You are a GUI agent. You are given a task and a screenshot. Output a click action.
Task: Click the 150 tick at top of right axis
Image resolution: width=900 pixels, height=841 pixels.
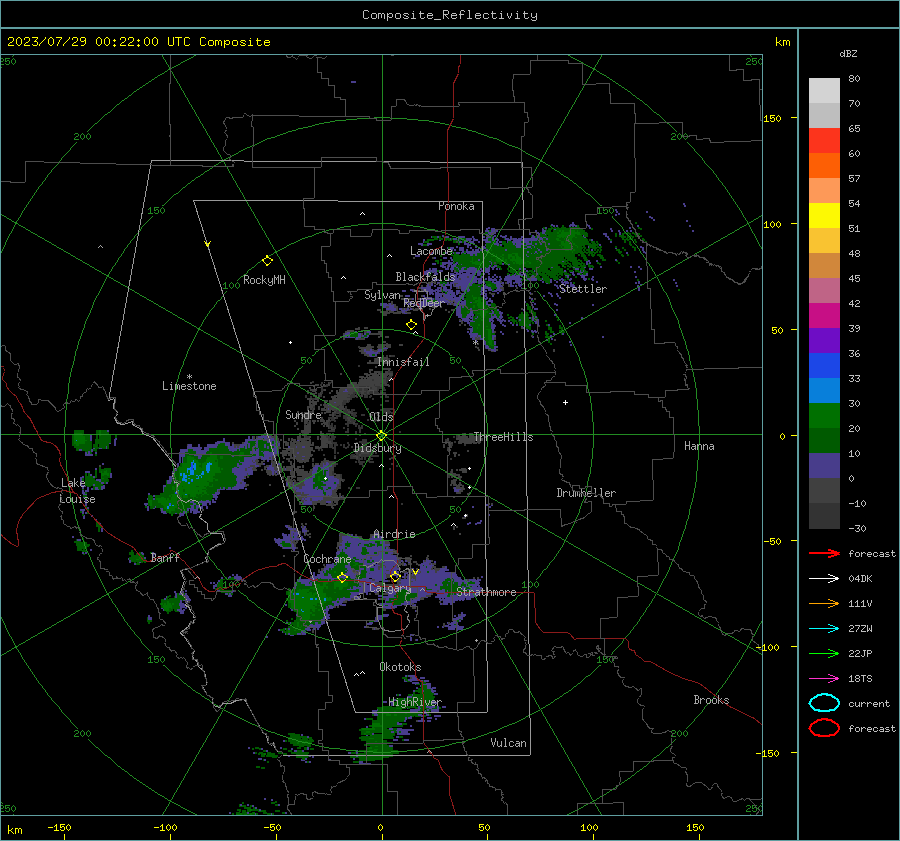pyautogui.click(x=772, y=118)
